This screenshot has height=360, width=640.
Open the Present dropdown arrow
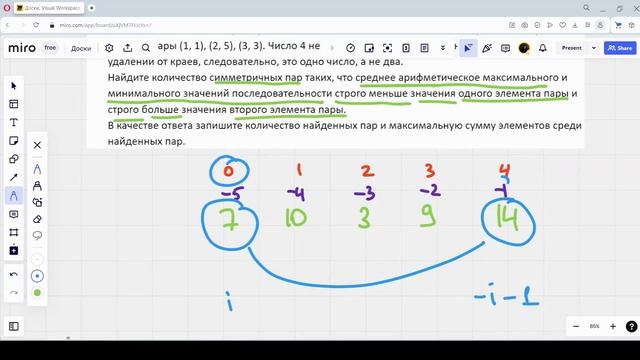(594, 48)
